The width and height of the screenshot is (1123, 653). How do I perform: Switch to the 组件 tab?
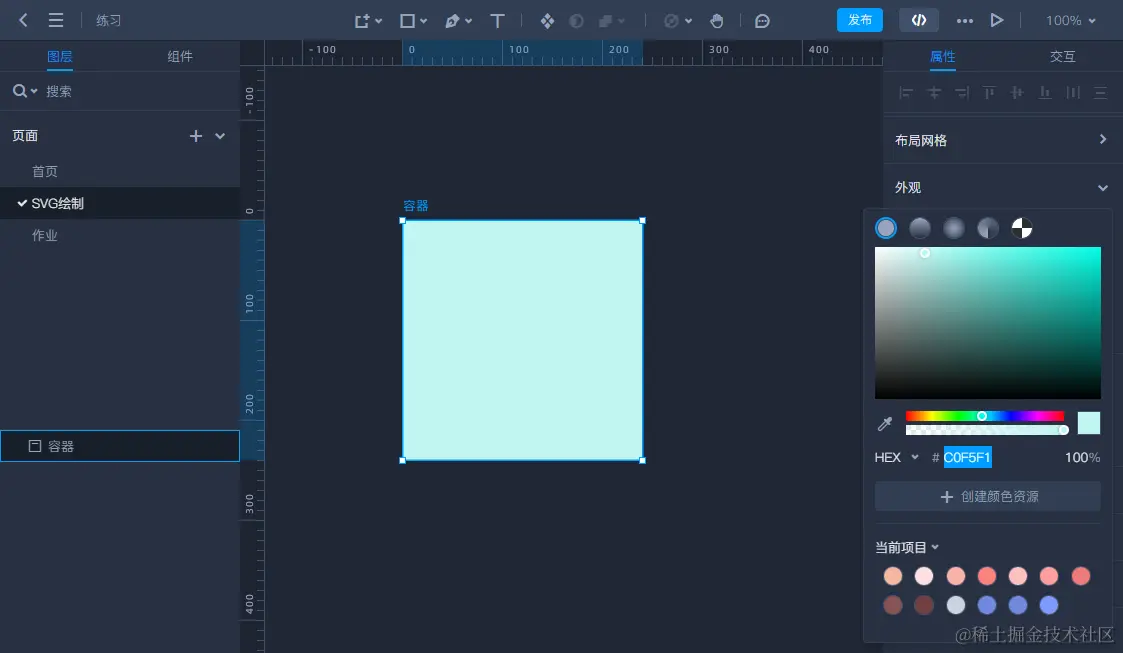(x=180, y=57)
